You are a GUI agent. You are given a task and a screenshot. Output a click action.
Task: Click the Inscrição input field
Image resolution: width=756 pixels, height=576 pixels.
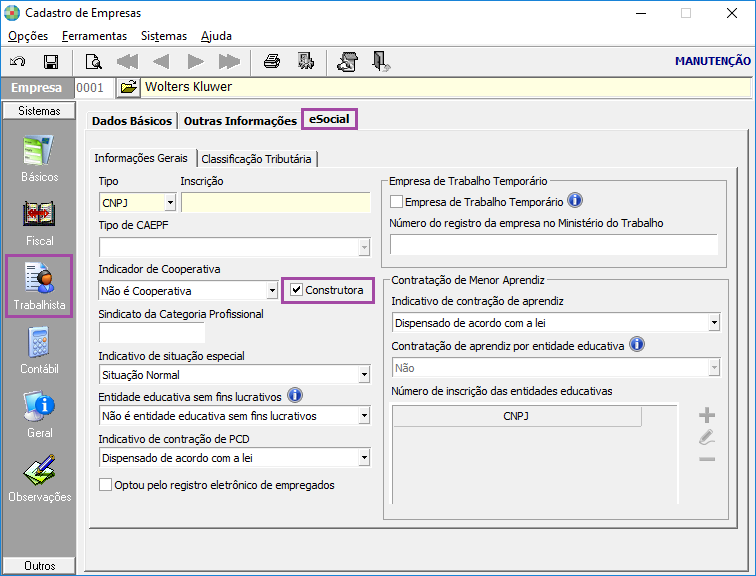(x=276, y=202)
